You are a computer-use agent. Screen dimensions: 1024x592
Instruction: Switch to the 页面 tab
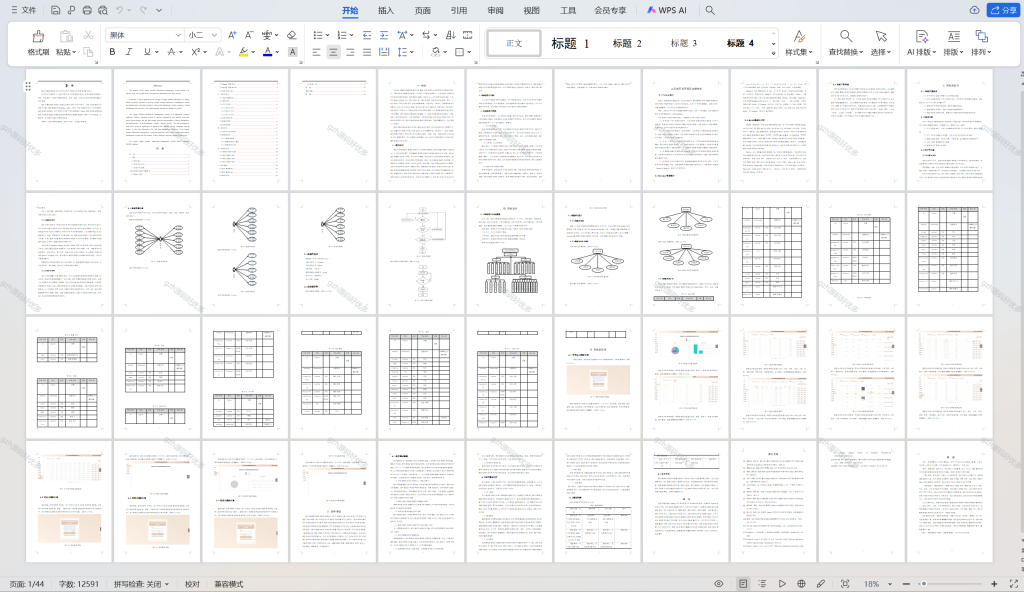(423, 10)
